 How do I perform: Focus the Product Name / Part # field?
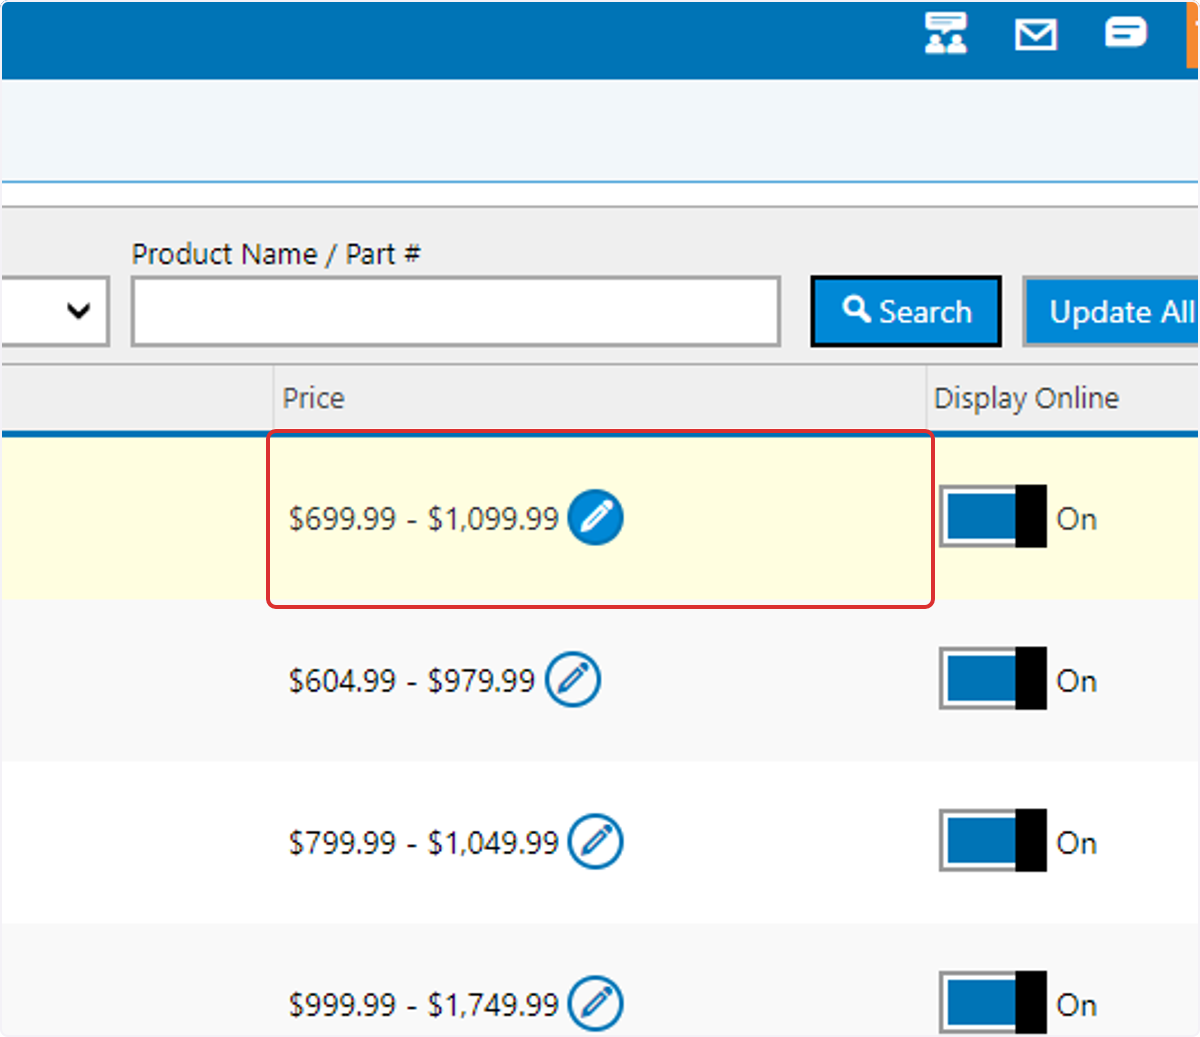[456, 312]
